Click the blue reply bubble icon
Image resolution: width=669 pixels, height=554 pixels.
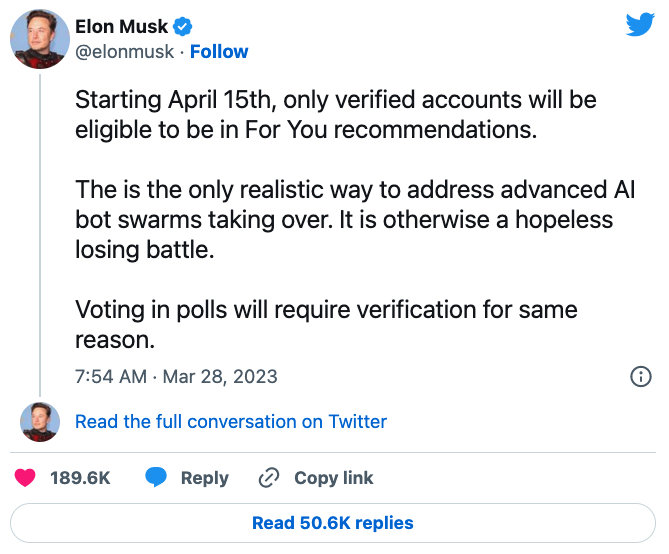[156, 477]
